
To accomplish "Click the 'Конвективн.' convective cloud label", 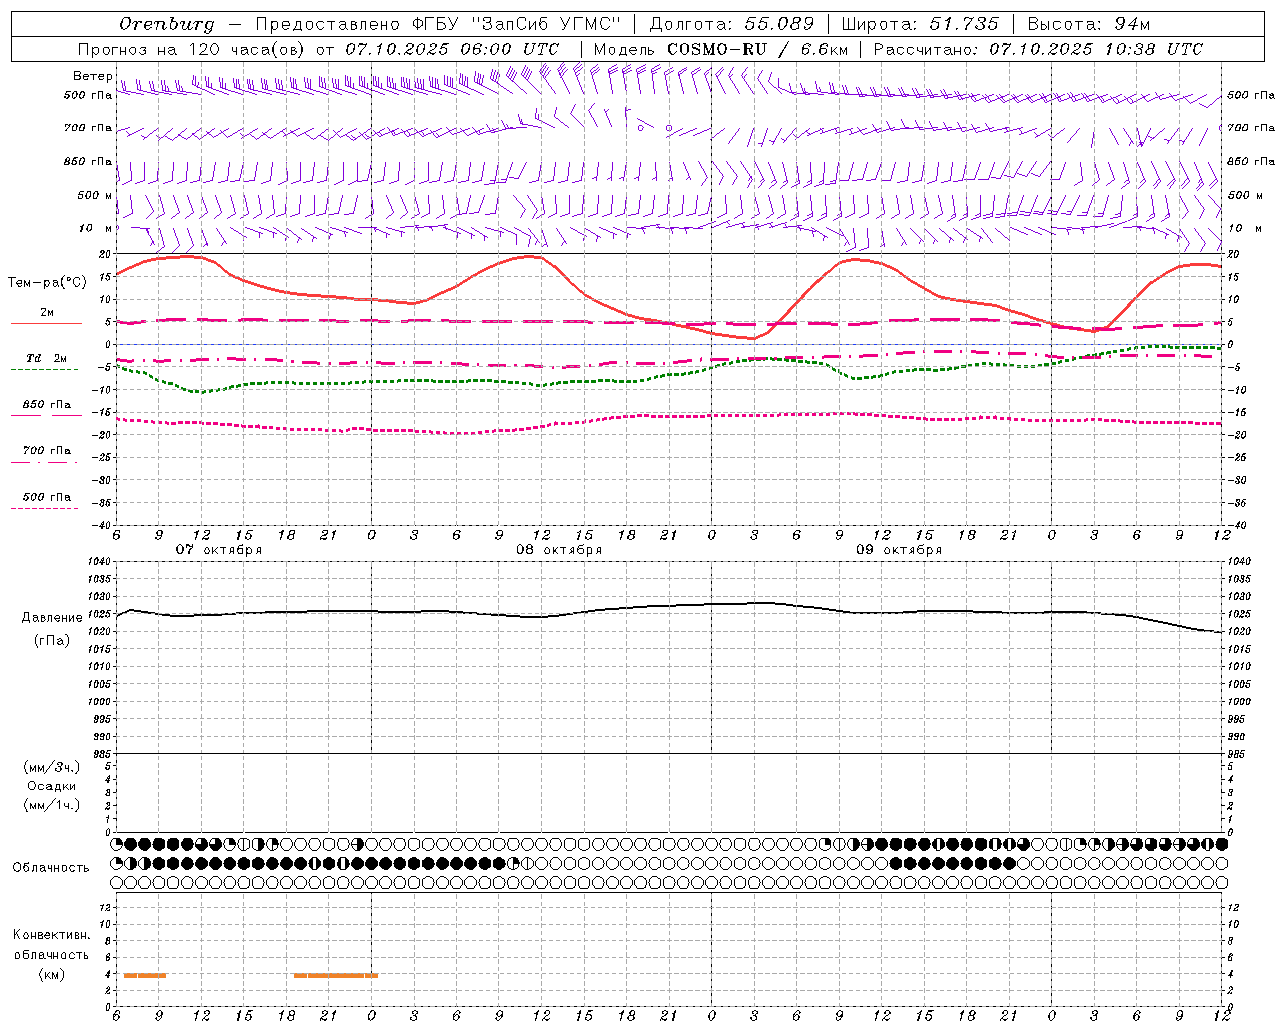I will [52, 935].
